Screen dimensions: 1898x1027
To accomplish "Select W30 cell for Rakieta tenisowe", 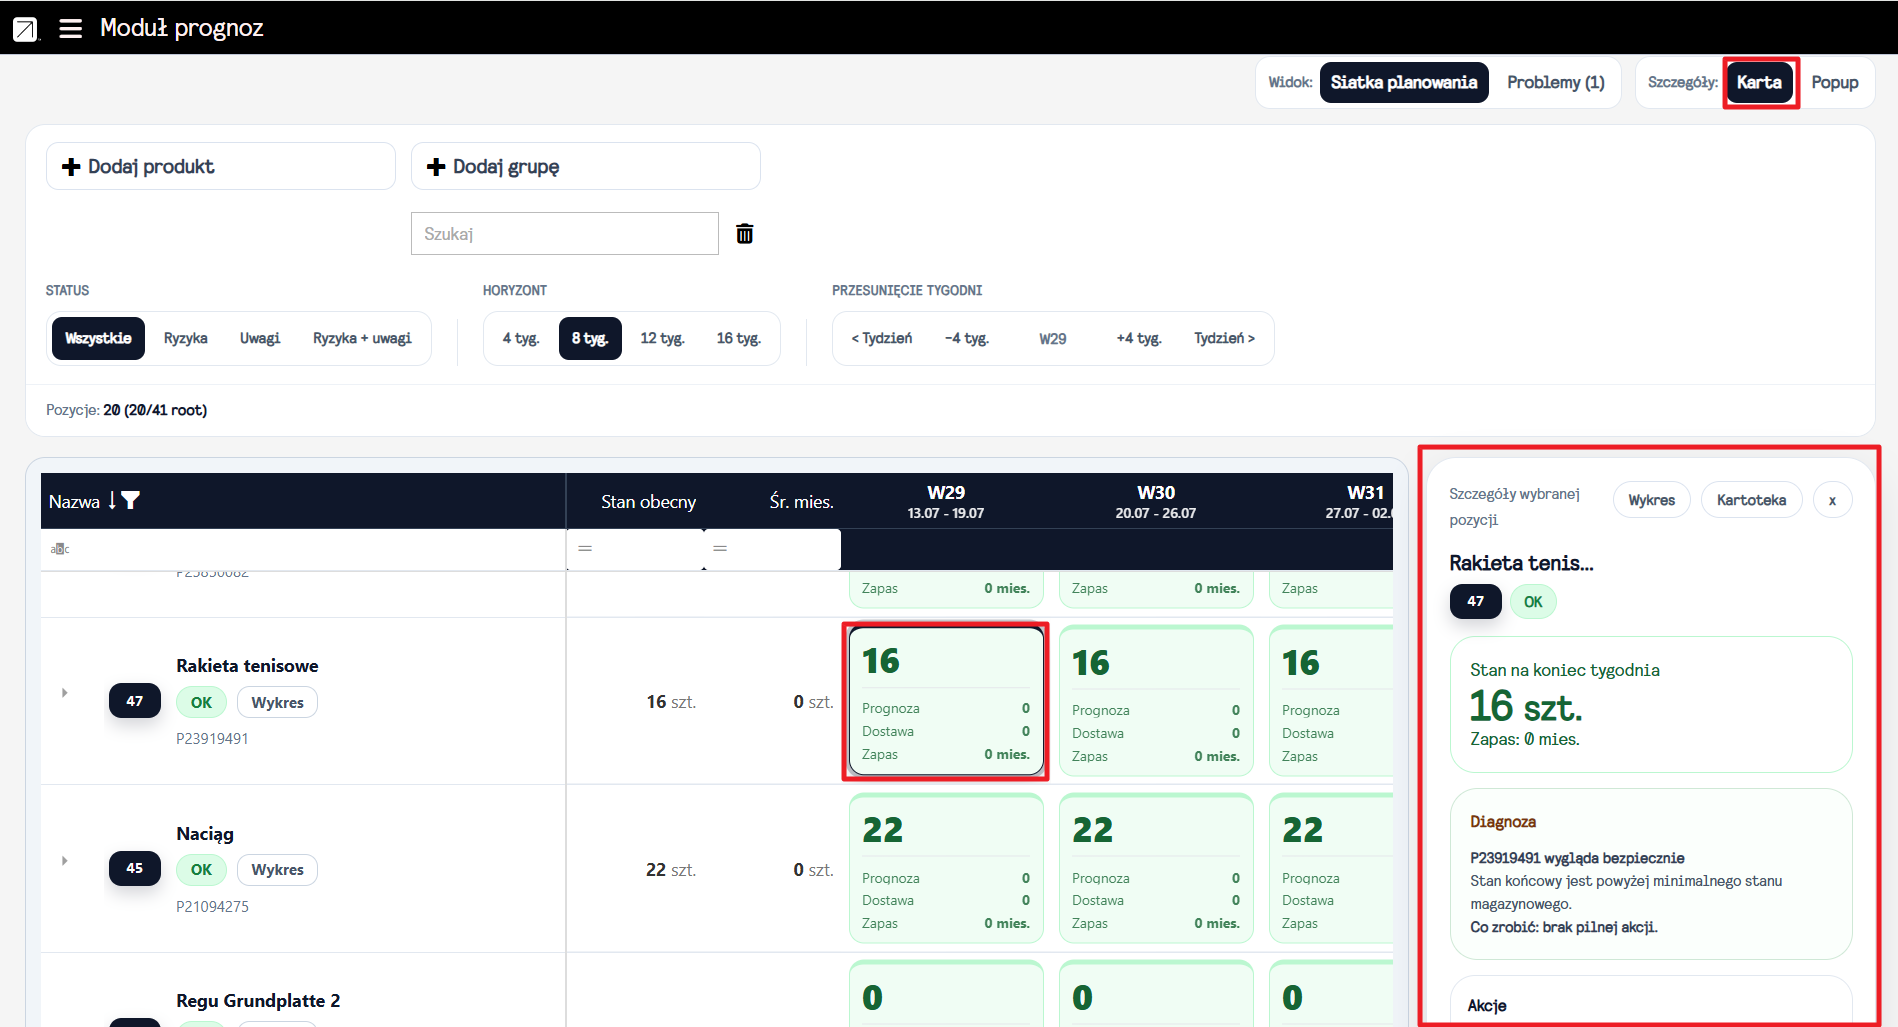I will 1156,700.
